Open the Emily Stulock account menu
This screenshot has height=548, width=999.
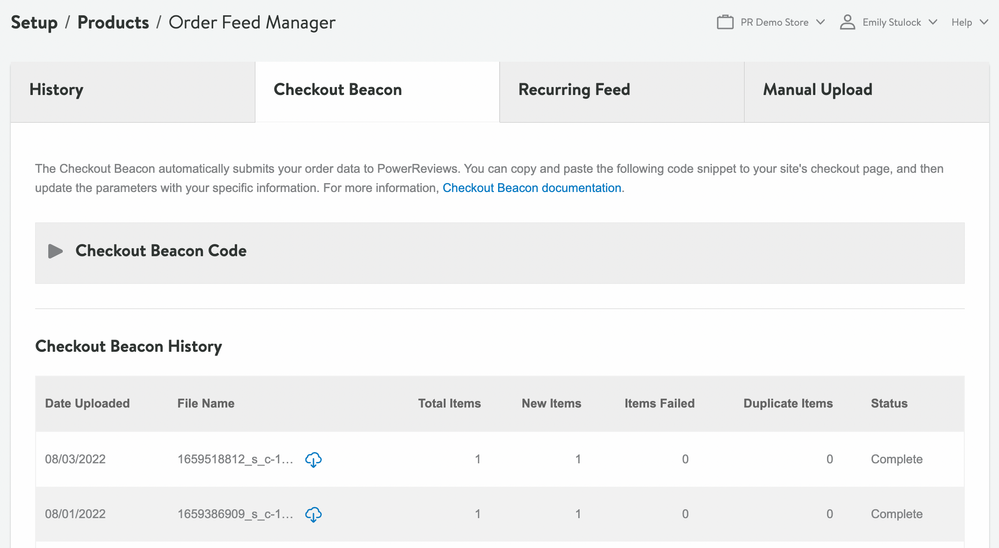tap(888, 22)
